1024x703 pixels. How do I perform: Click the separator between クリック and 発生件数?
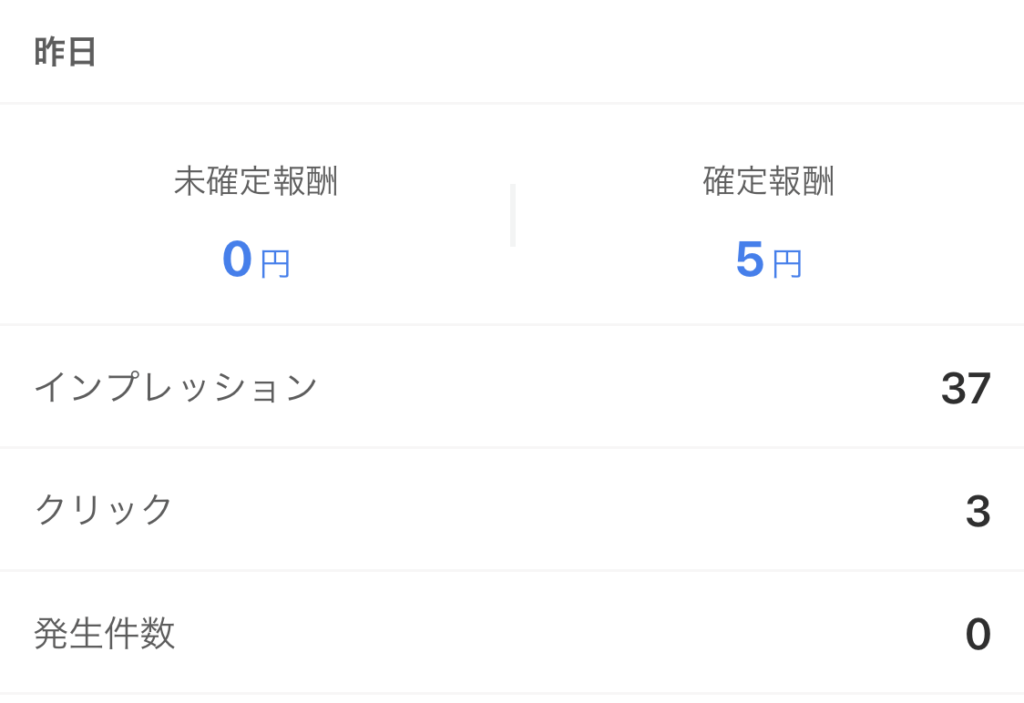[x=512, y=570]
